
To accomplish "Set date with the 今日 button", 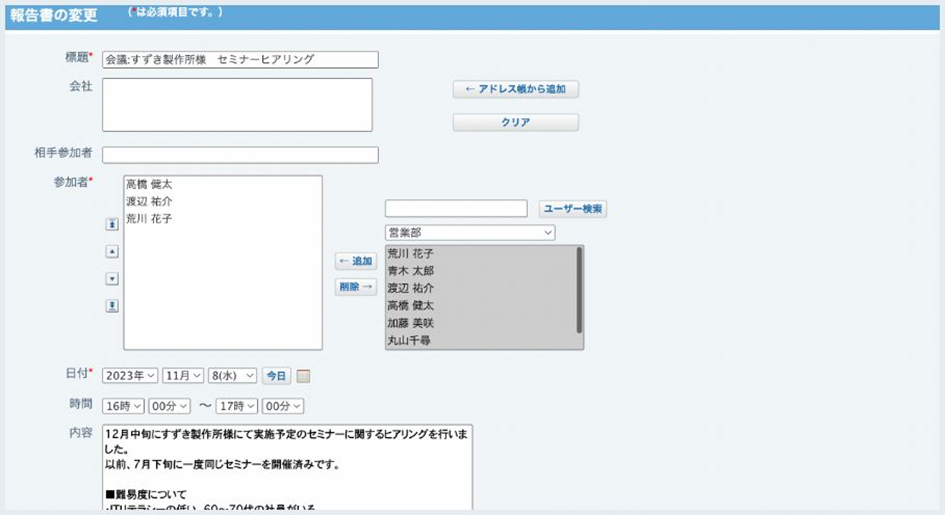I will [x=276, y=376].
